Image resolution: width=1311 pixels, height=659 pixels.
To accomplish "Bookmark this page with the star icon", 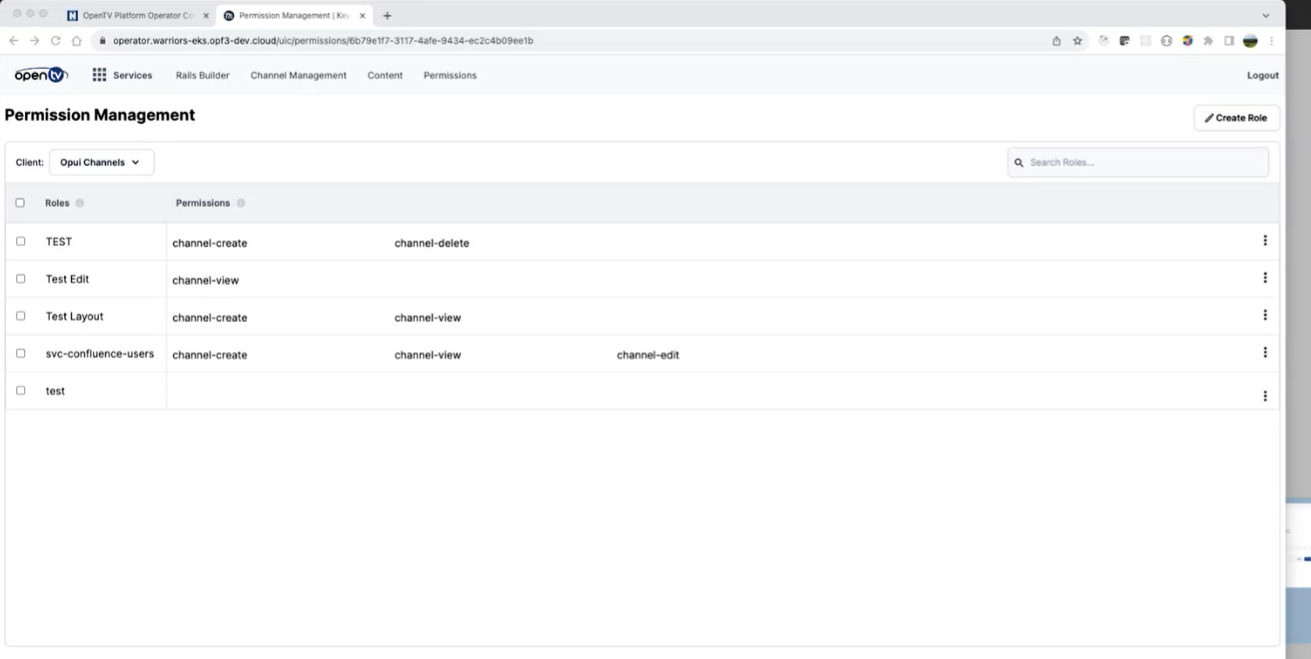I will (x=1078, y=41).
